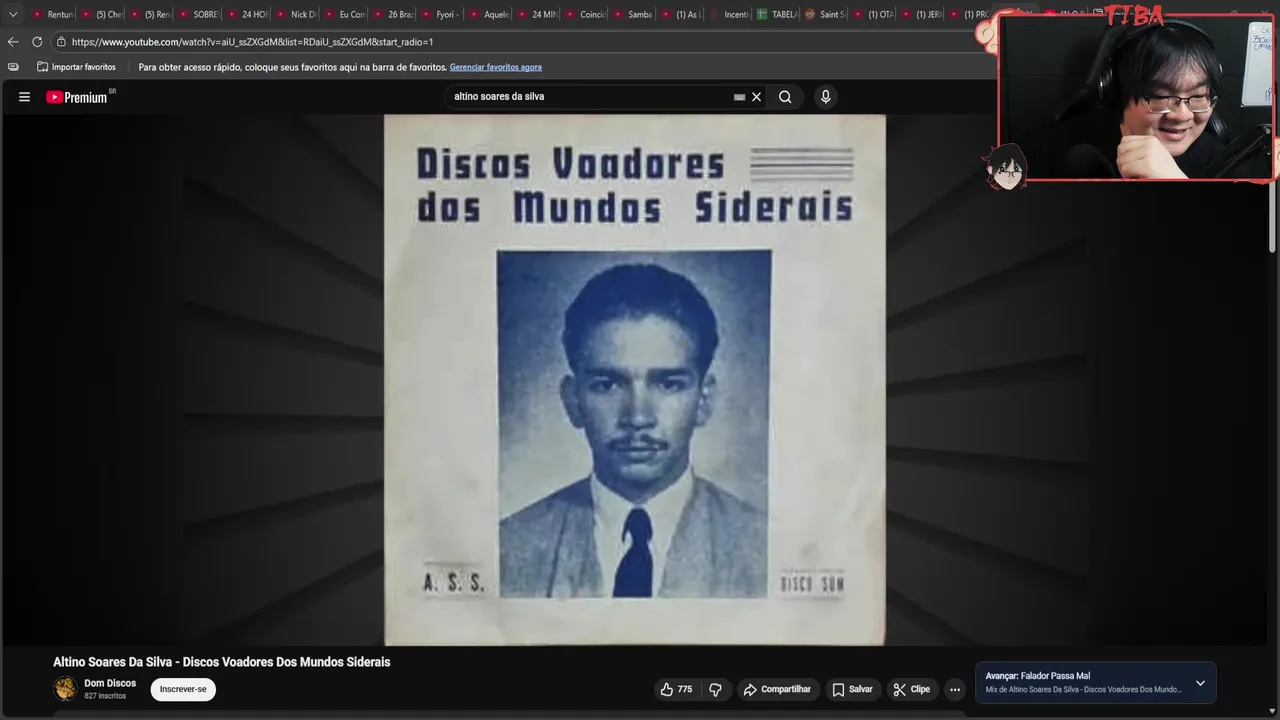Start voice search with the microphone
This screenshot has height=720, width=1280.
825,97
